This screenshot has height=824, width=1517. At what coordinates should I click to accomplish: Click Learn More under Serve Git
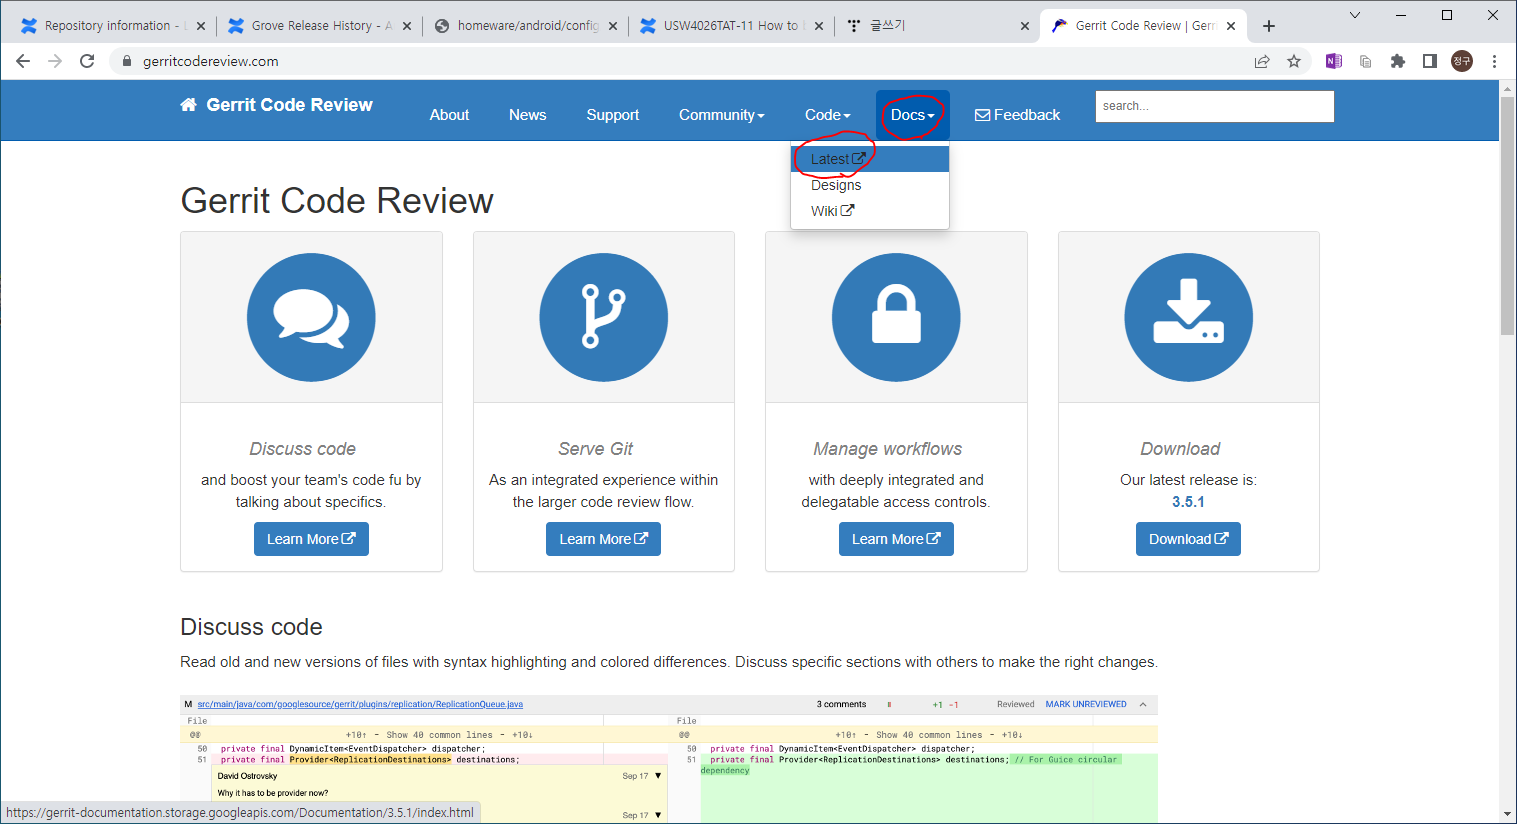click(603, 539)
